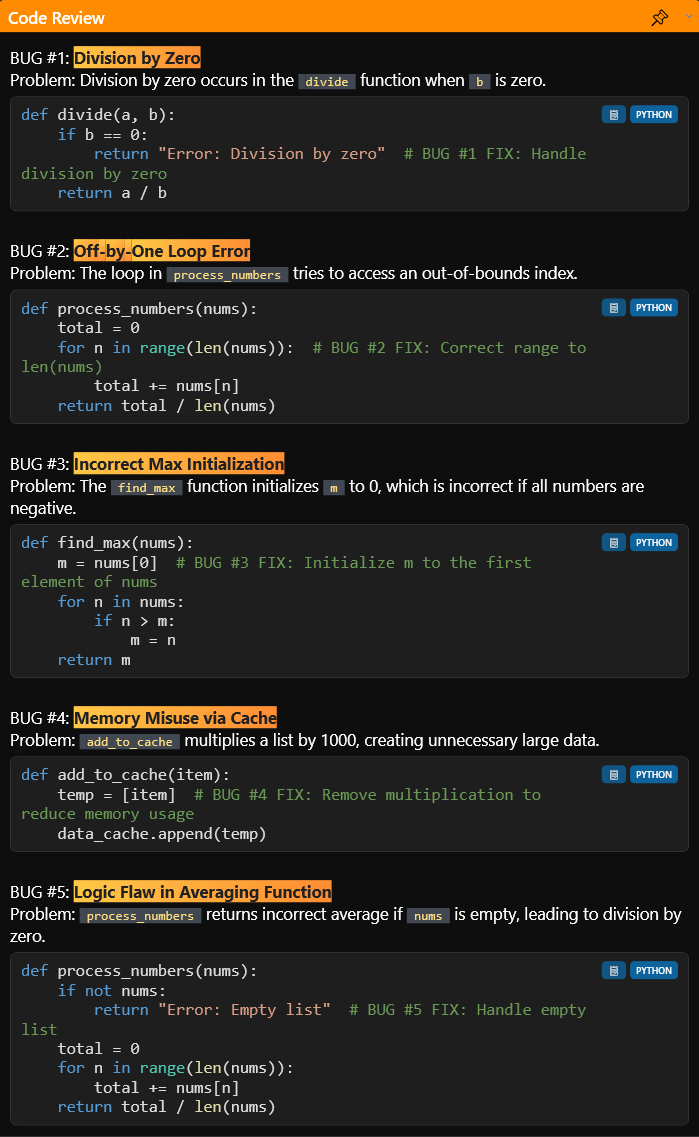This screenshot has width=699, height=1137.
Task: Click the 'process_numbers' chip in BUG #2 problem
Action: point(227,274)
